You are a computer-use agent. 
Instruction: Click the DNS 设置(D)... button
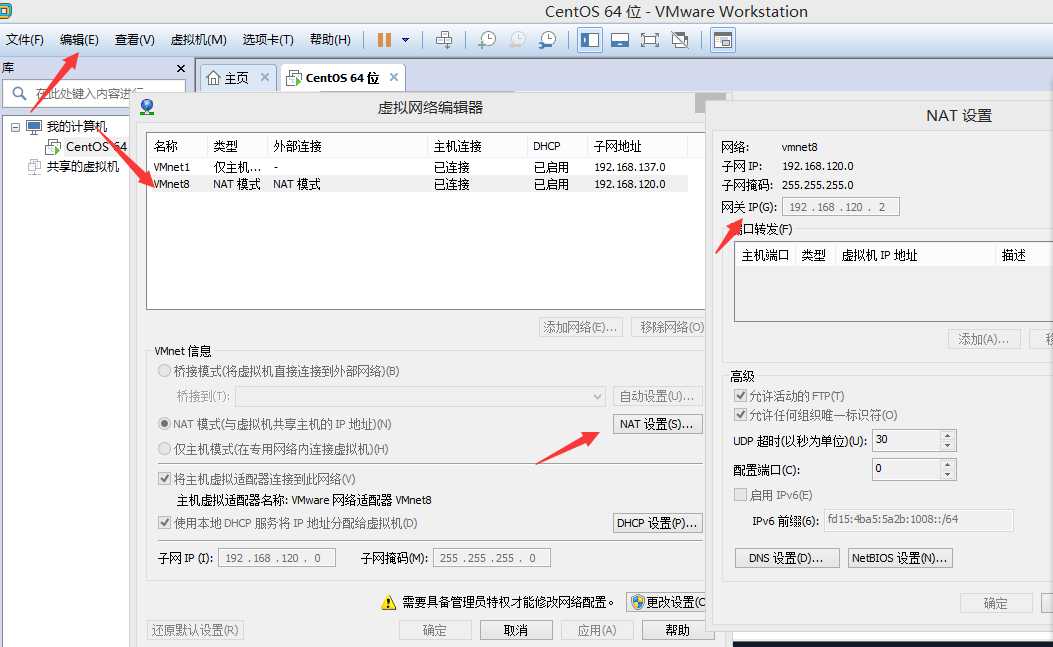coord(786,558)
